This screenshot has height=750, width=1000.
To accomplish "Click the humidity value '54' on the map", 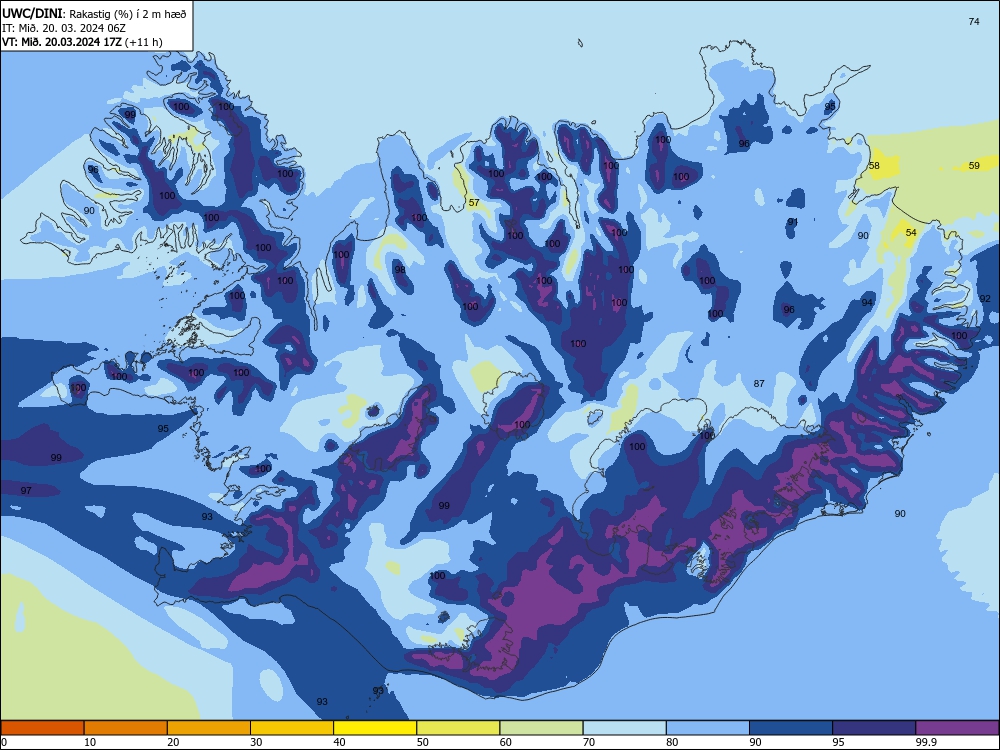I will pyautogui.click(x=911, y=233).
